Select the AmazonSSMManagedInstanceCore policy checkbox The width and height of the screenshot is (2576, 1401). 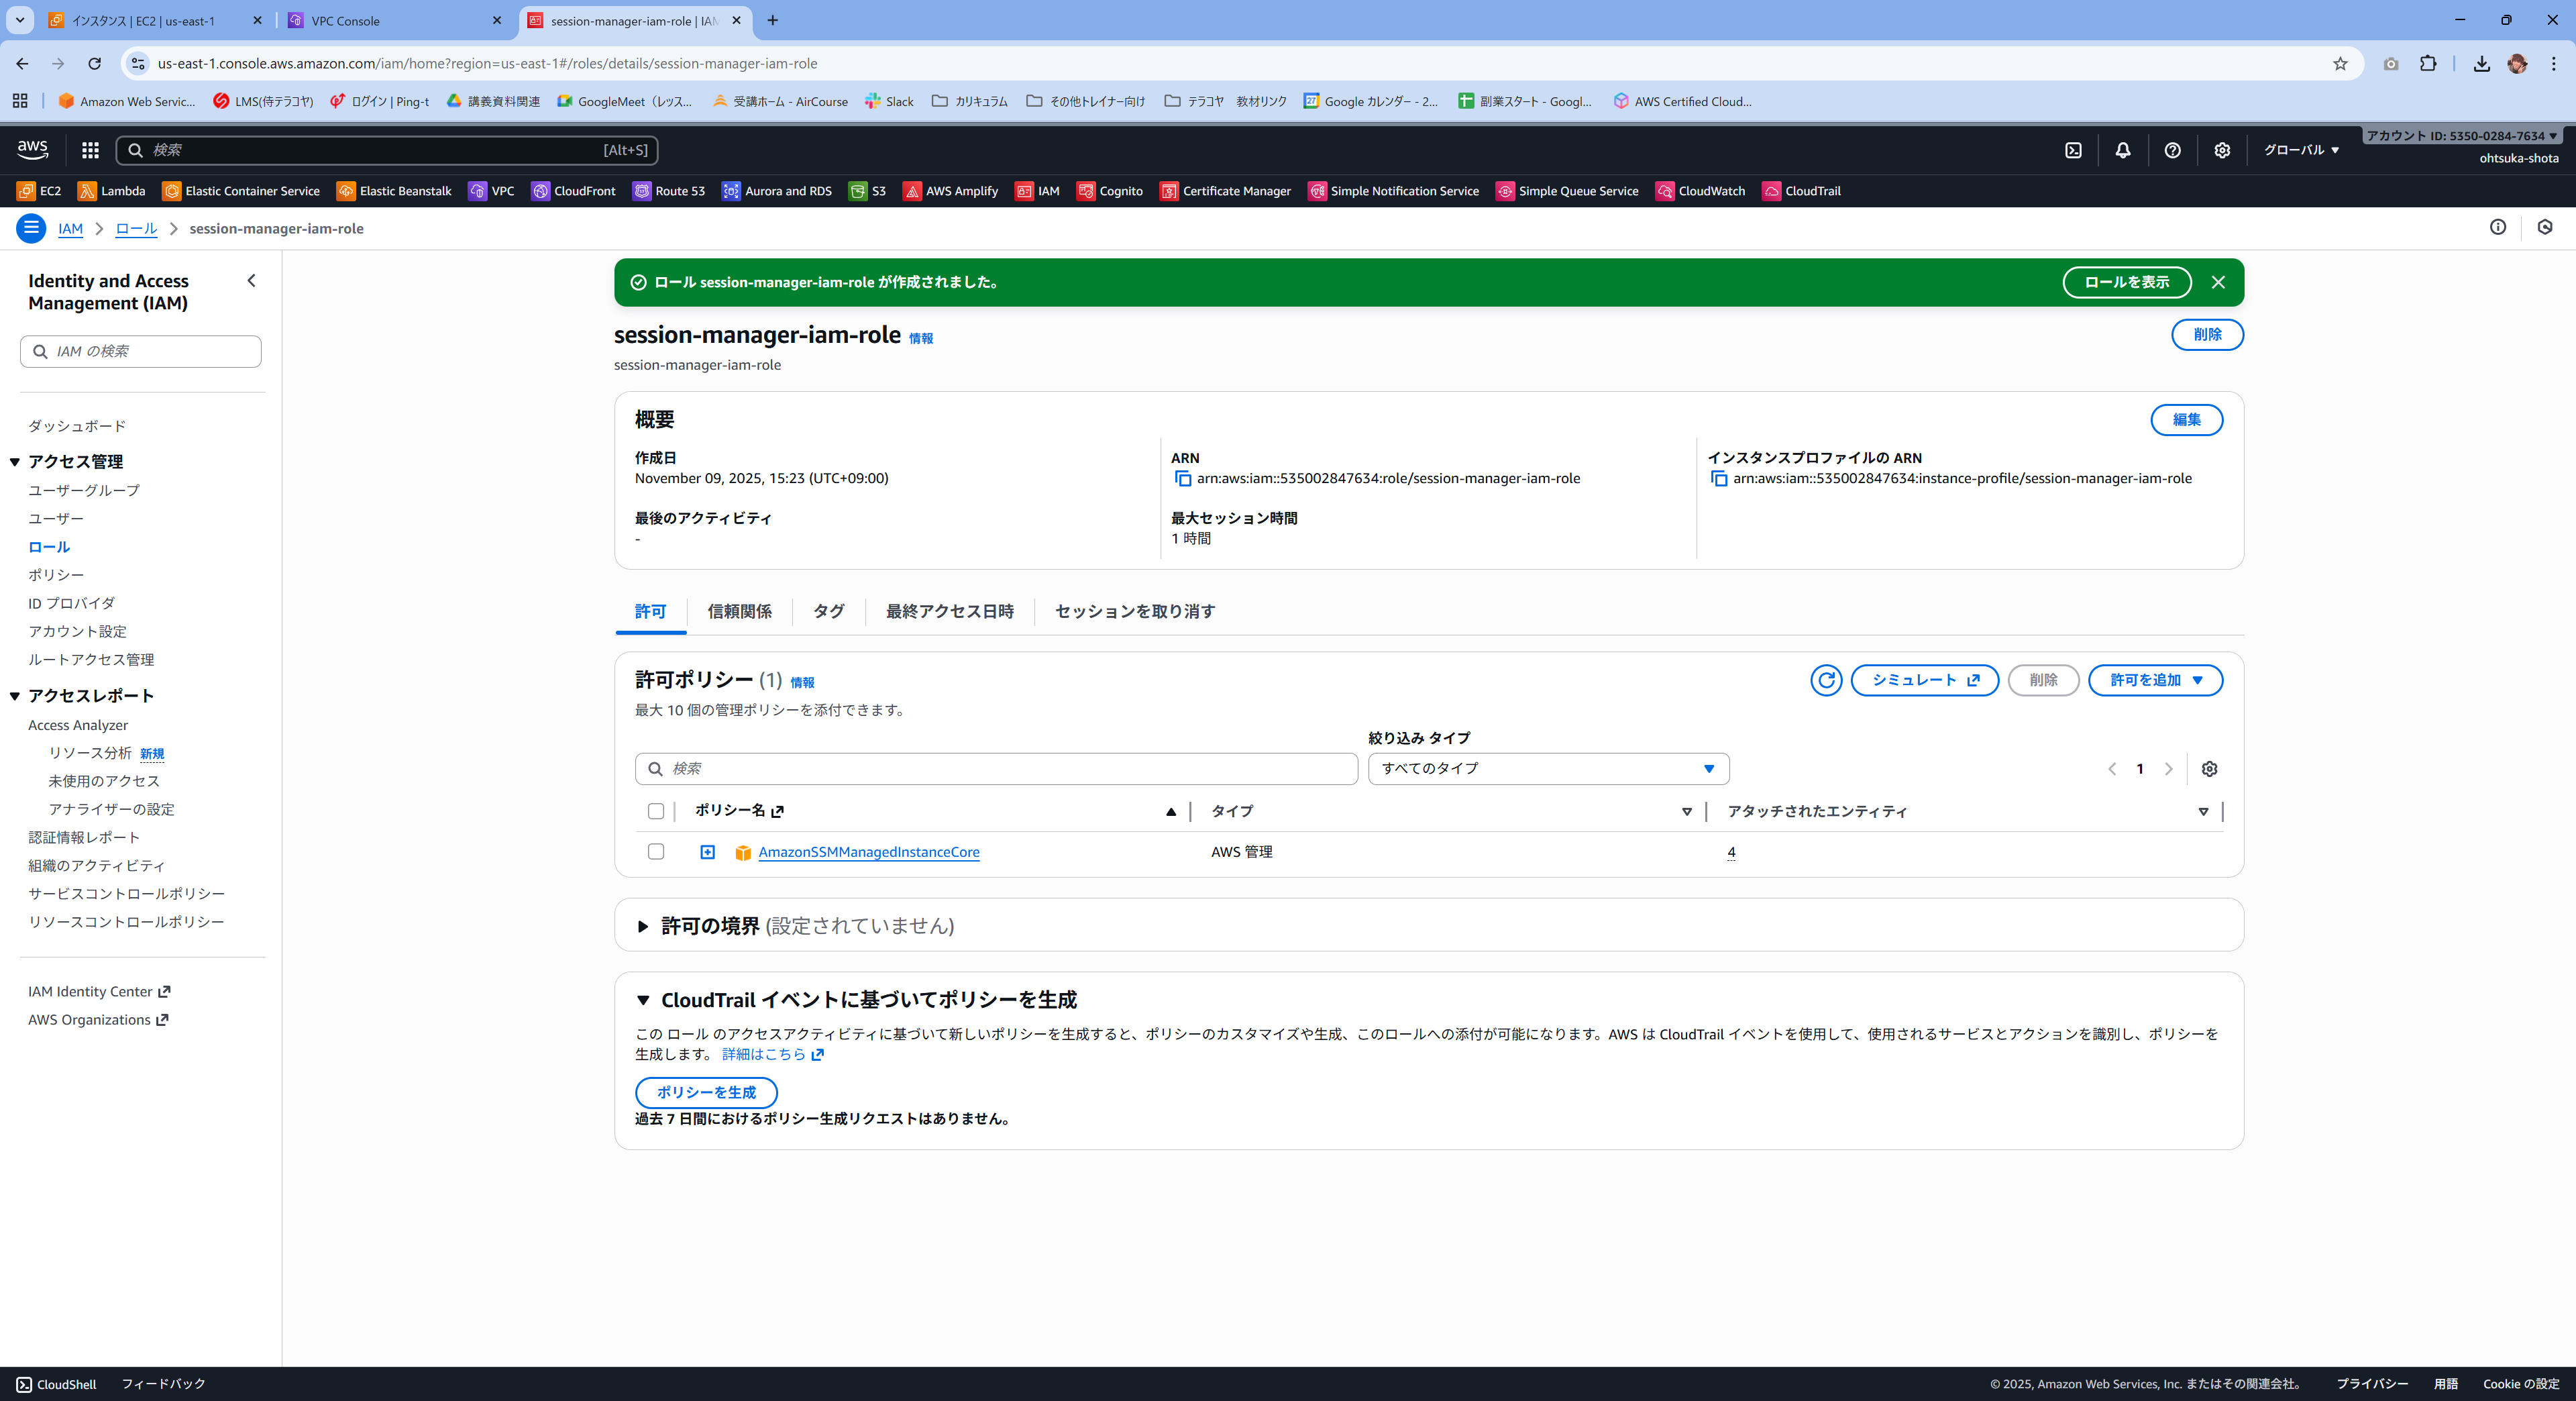click(656, 852)
